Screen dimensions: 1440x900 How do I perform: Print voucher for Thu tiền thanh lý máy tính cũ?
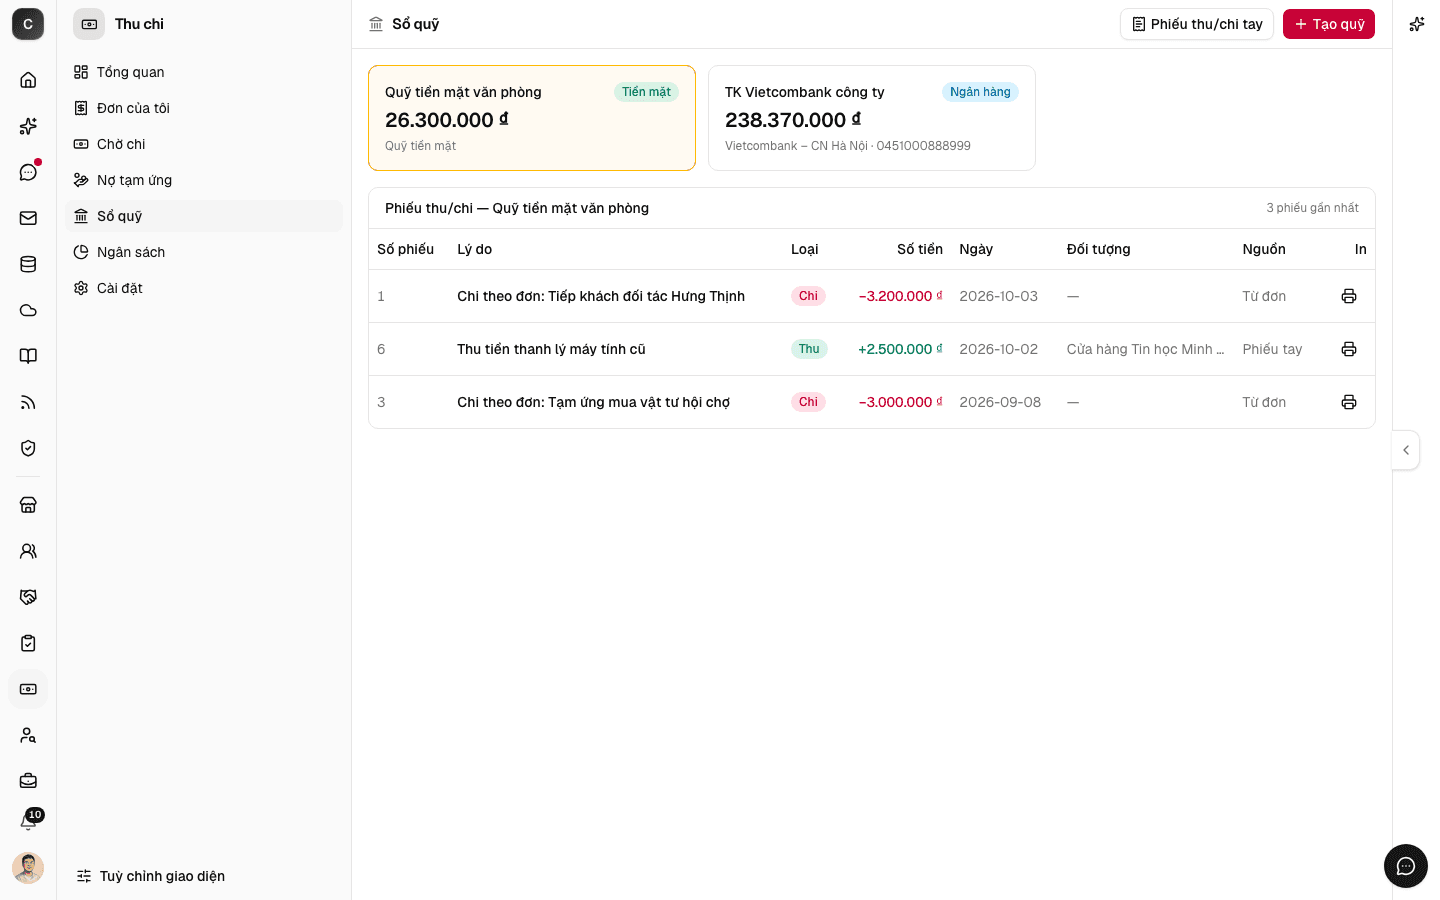point(1349,349)
